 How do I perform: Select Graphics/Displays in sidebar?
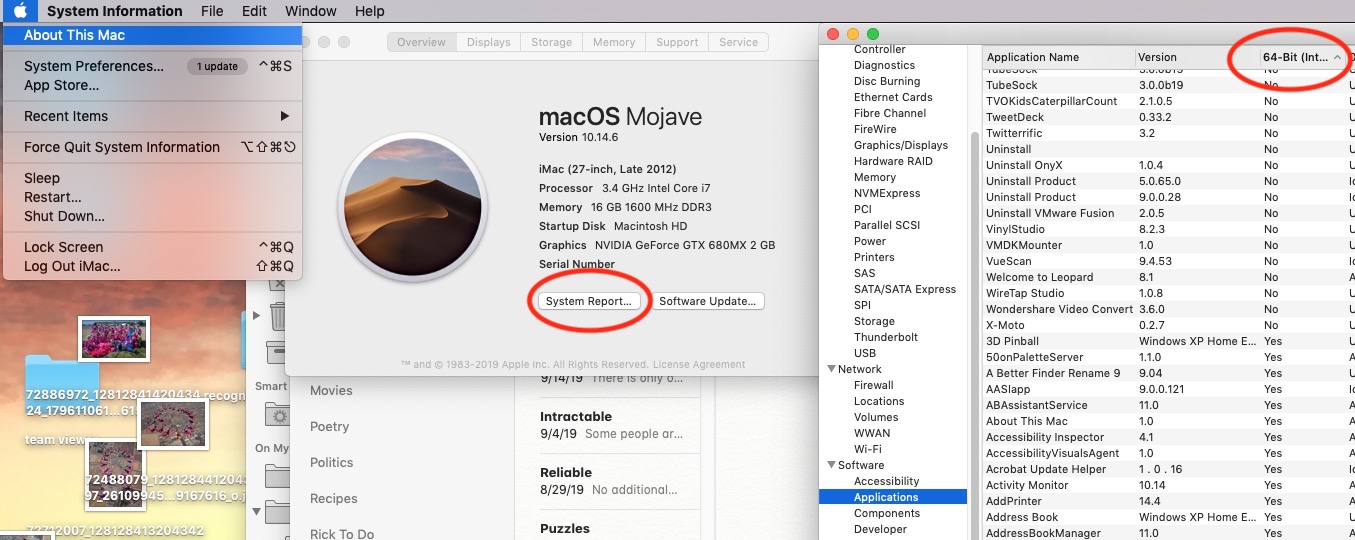(901, 145)
